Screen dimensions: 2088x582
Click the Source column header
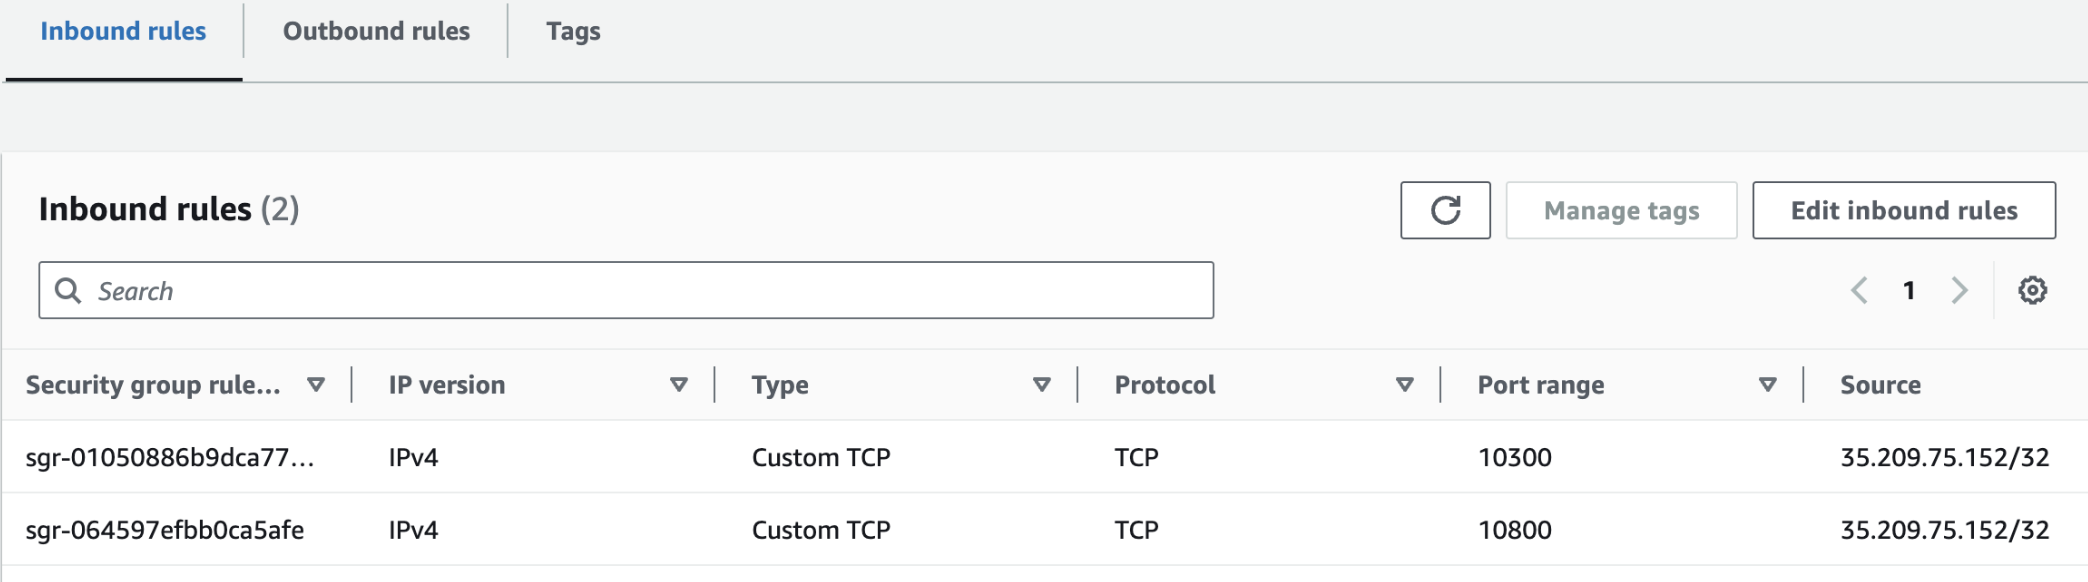pyautogui.click(x=1880, y=385)
